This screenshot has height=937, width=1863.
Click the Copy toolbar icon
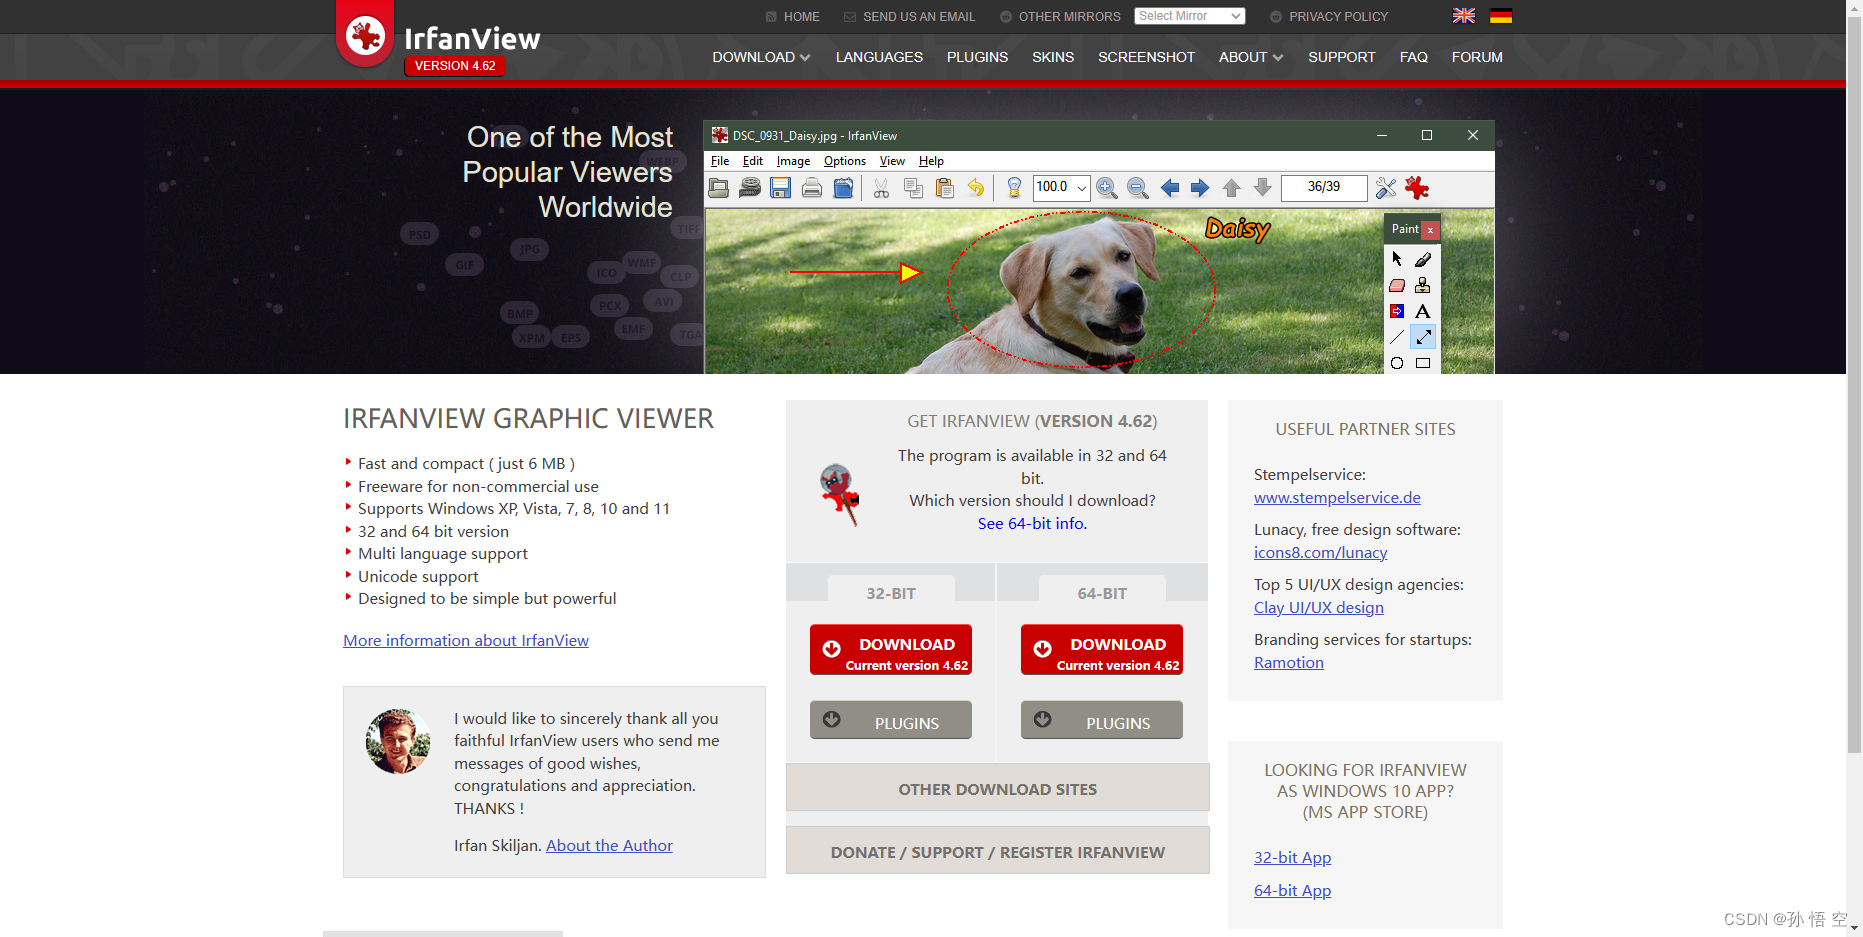[x=913, y=188]
